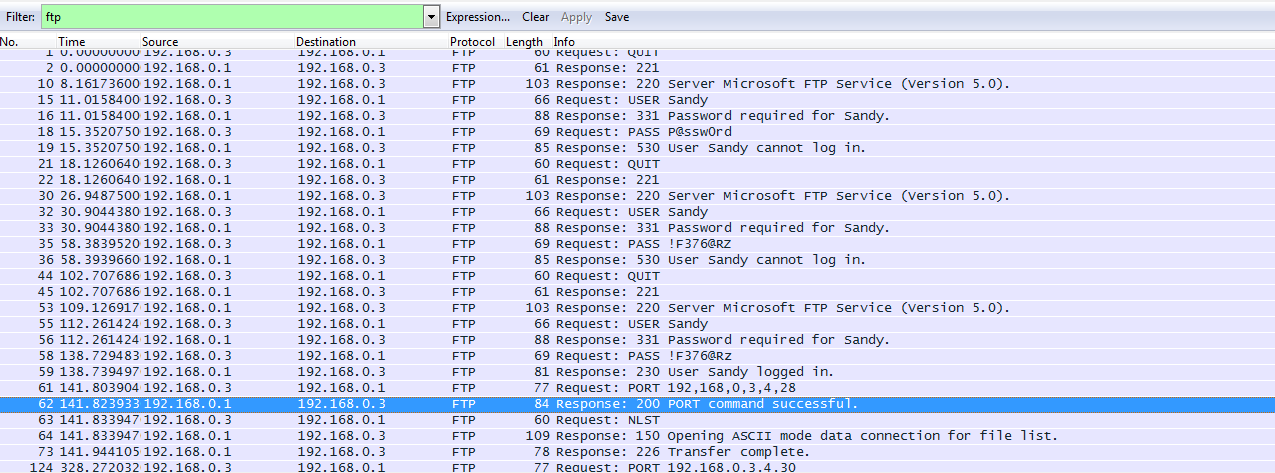
Task: Select packet 73 Transfer complete row
Action: pos(637,452)
